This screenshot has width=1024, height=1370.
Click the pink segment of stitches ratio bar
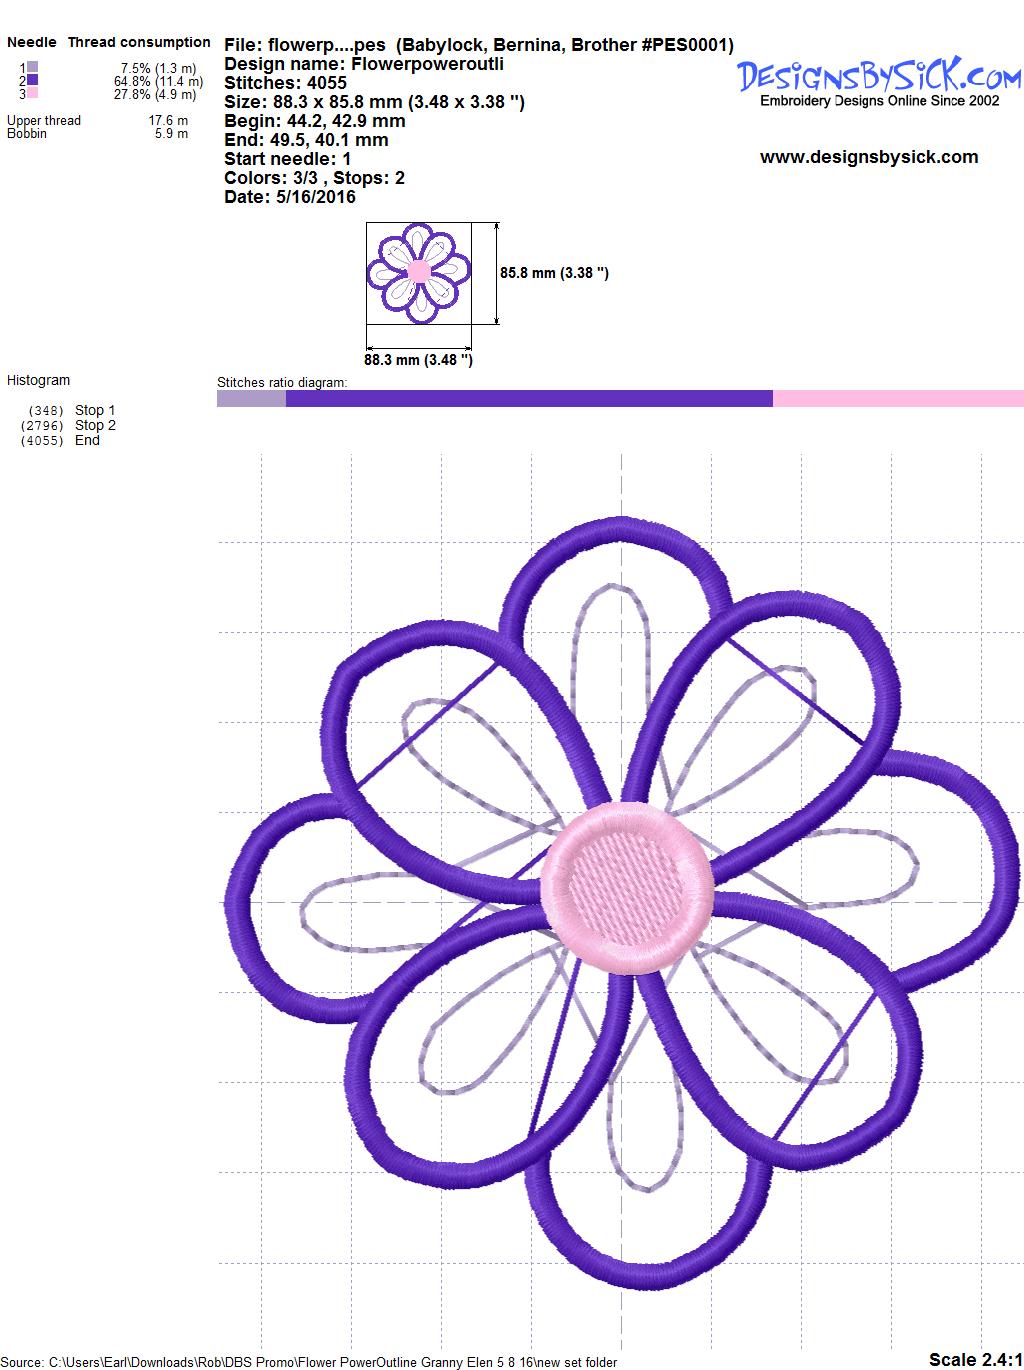point(897,399)
